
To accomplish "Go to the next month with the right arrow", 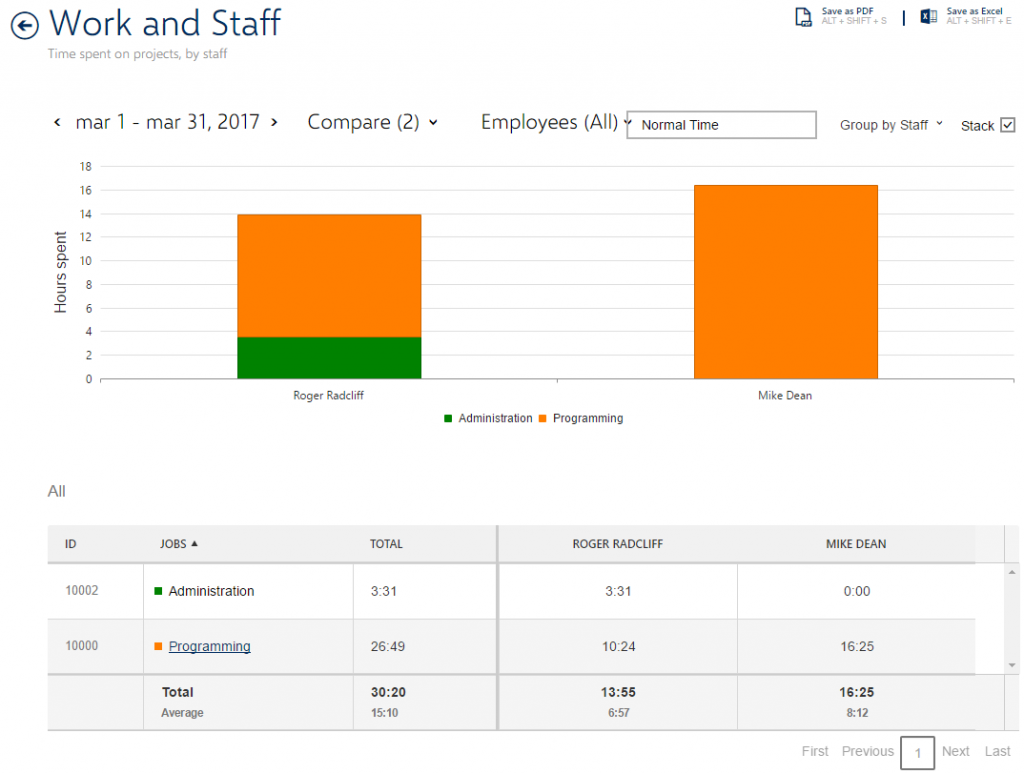I will tap(274, 122).
